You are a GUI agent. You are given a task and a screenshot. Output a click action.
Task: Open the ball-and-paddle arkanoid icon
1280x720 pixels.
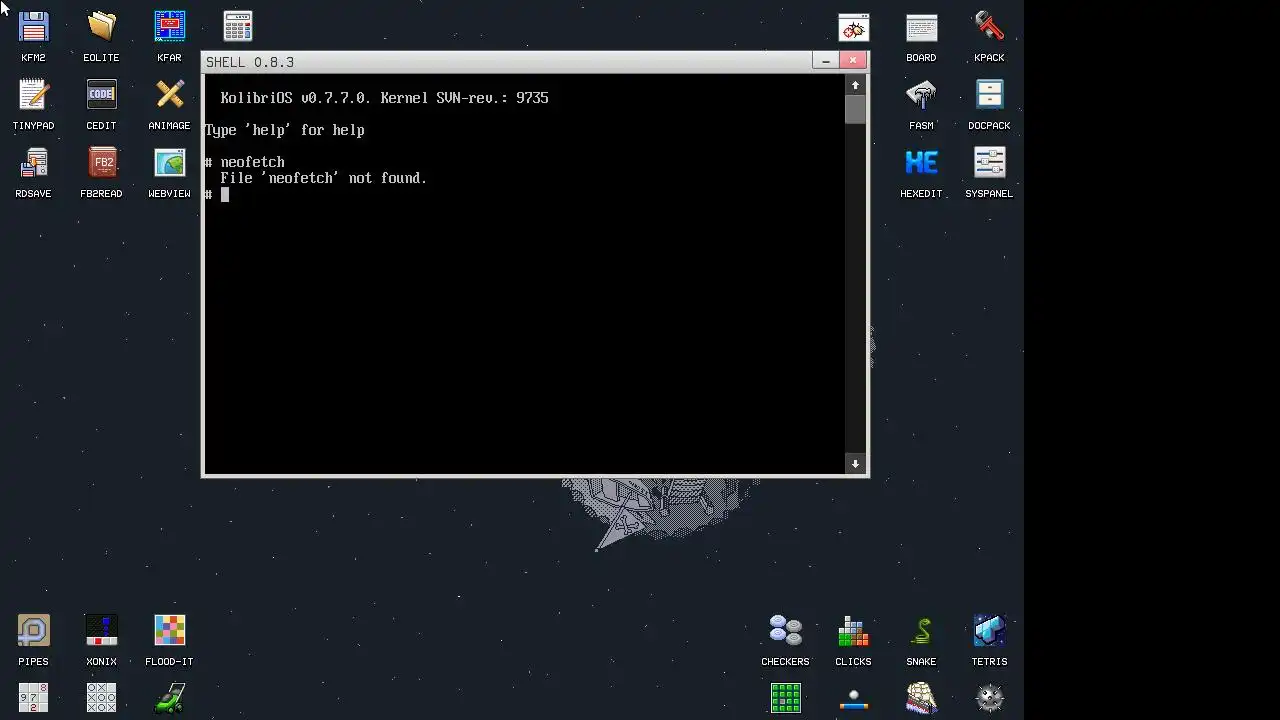click(x=853, y=698)
